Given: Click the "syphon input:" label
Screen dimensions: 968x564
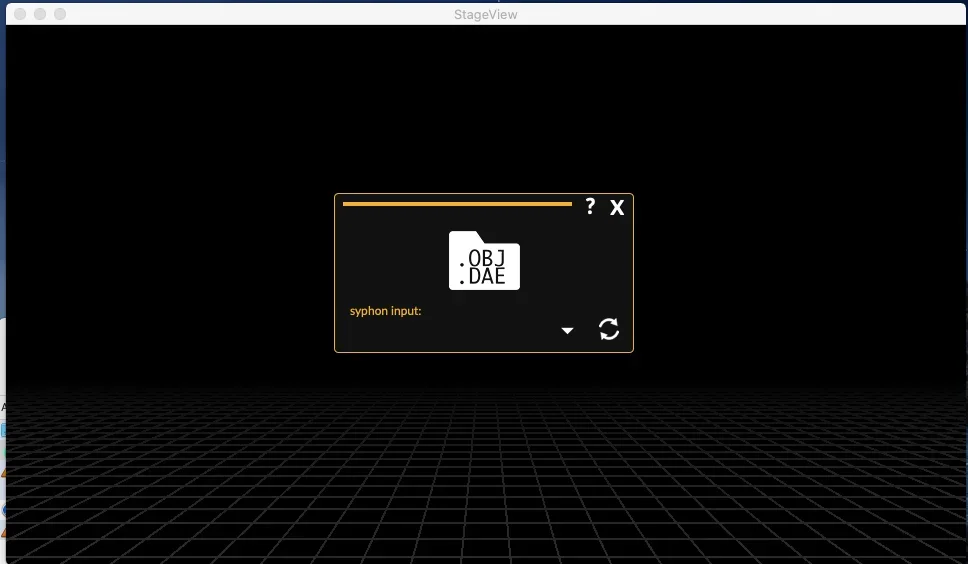Looking at the screenshot, I should 385,311.
